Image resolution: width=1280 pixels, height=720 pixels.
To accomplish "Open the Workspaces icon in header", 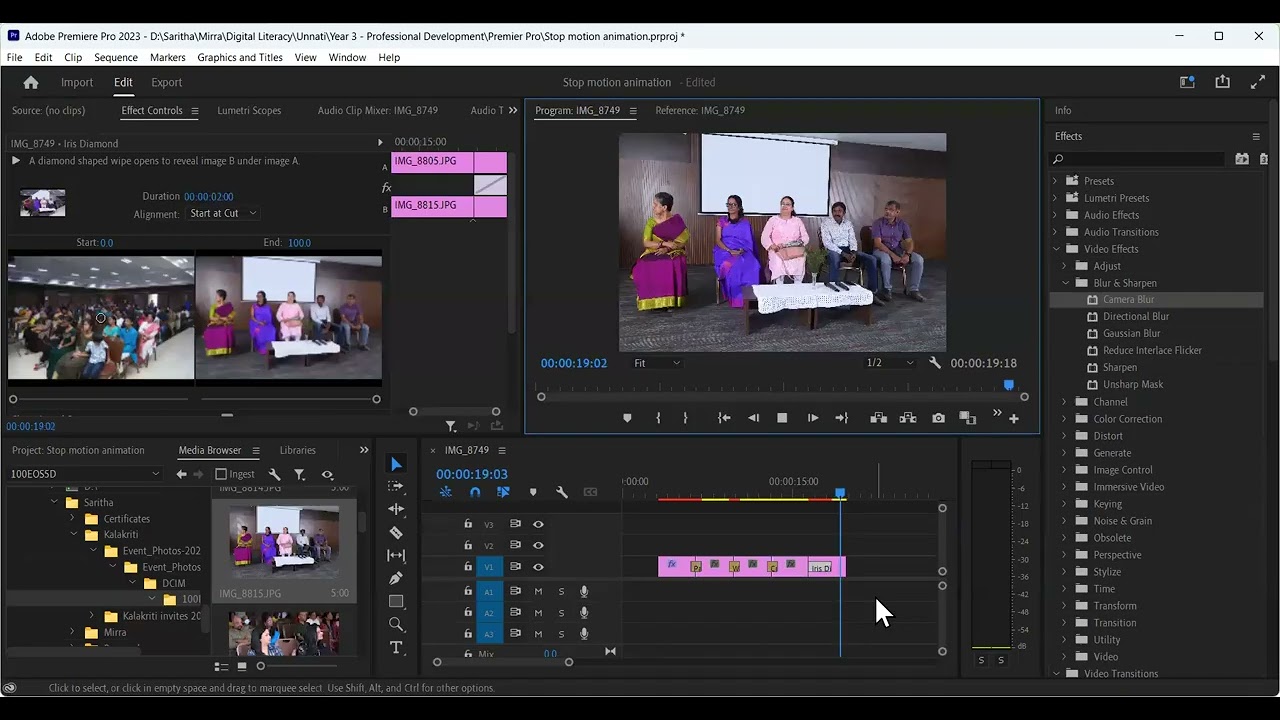I will pyautogui.click(x=1187, y=83).
